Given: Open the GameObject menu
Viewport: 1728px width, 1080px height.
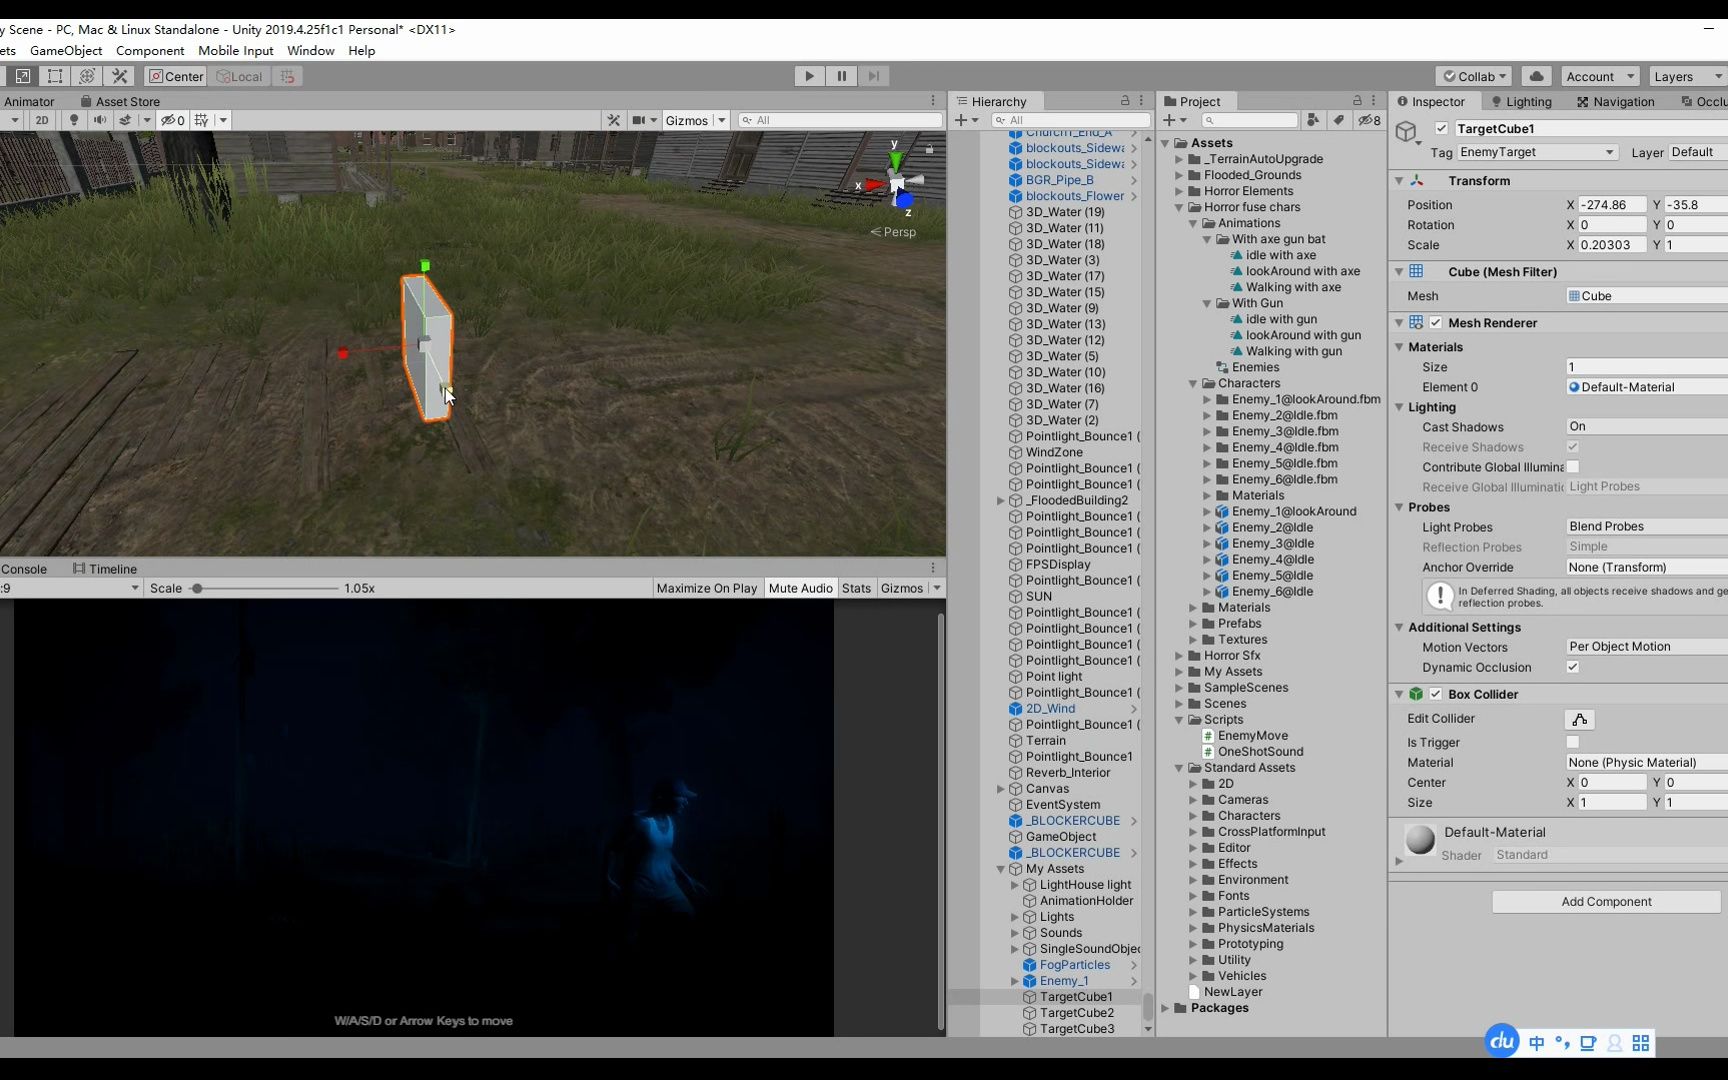Looking at the screenshot, I should pos(66,50).
